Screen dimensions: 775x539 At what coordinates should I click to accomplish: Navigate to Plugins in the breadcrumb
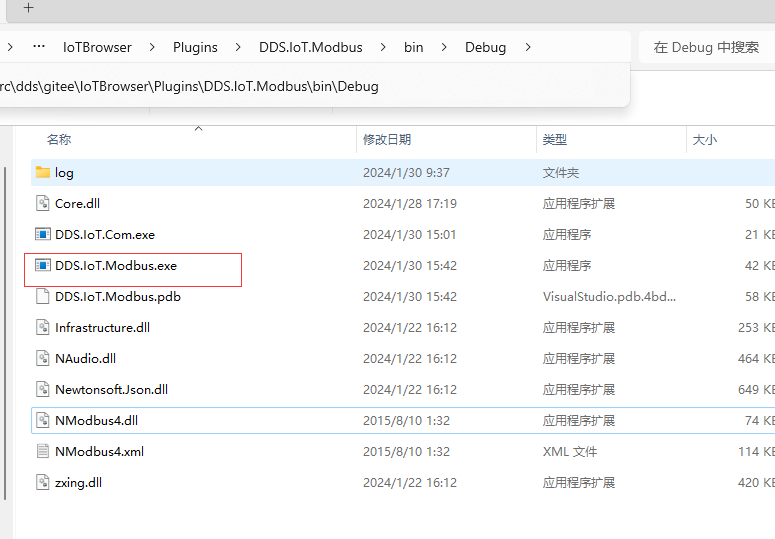[195, 47]
